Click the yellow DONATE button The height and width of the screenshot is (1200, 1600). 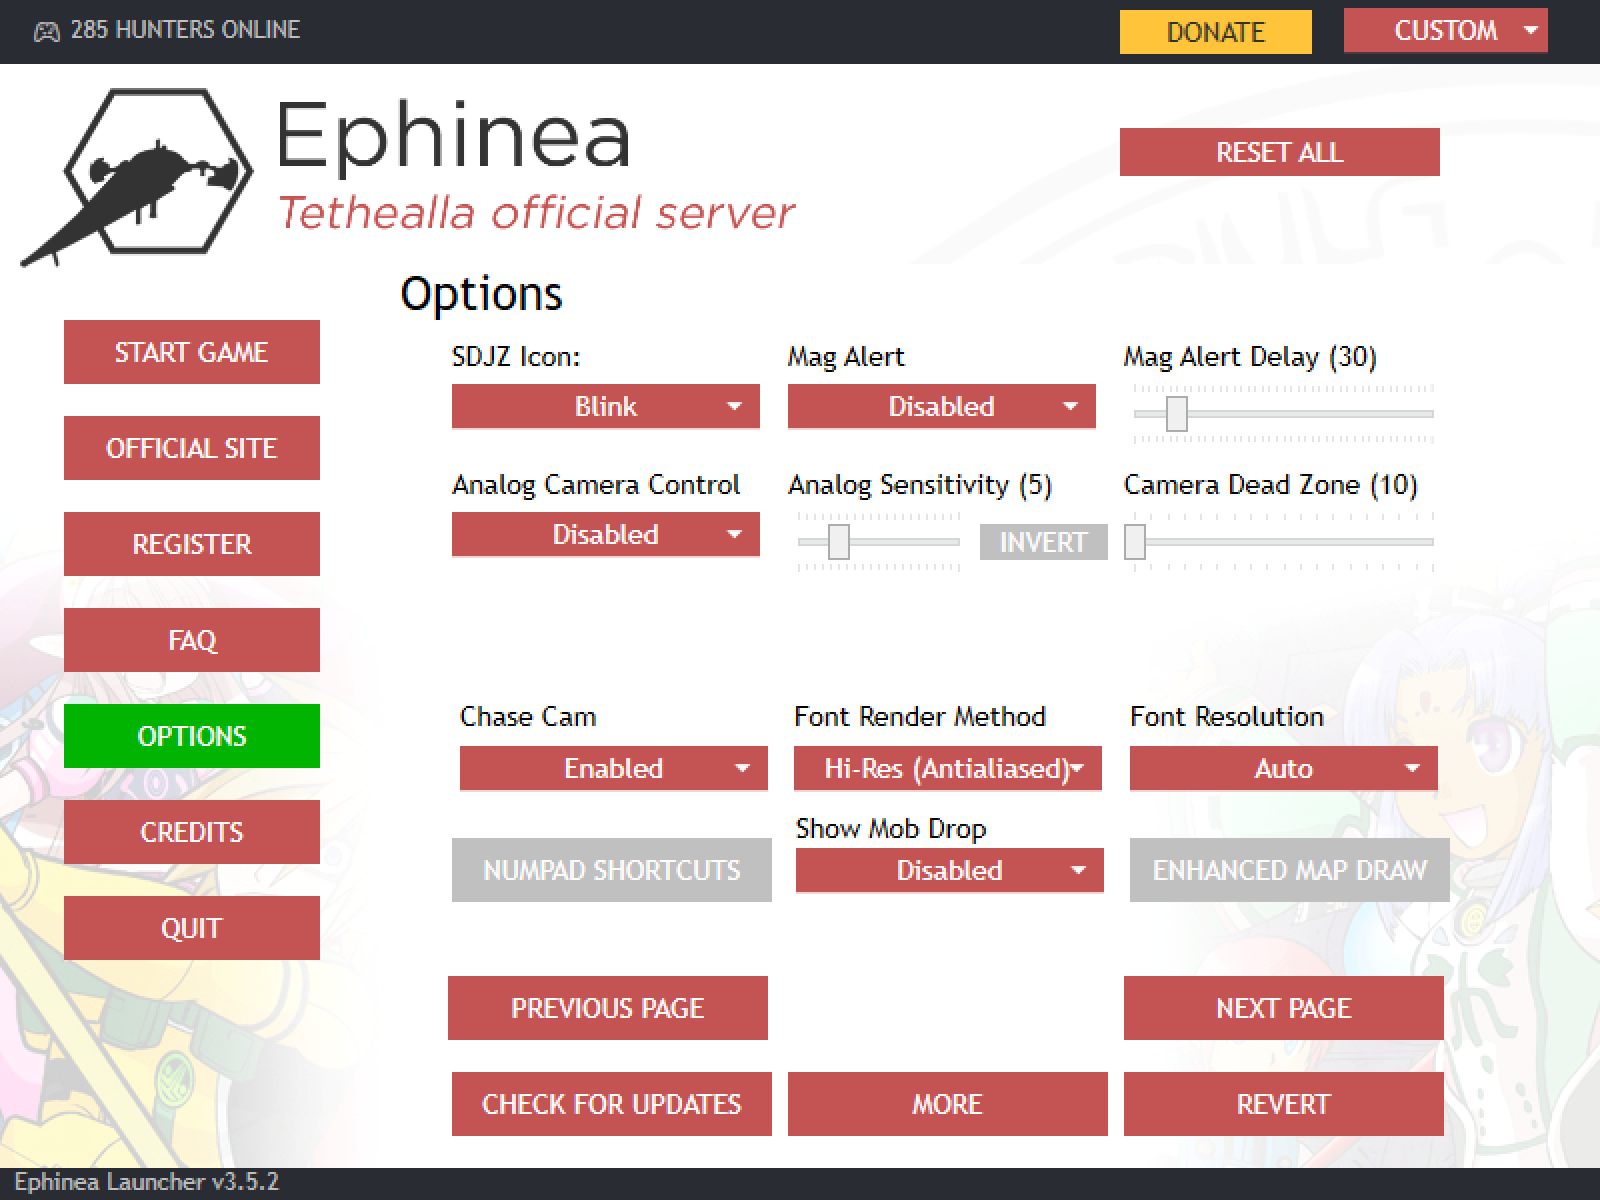(x=1216, y=31)
